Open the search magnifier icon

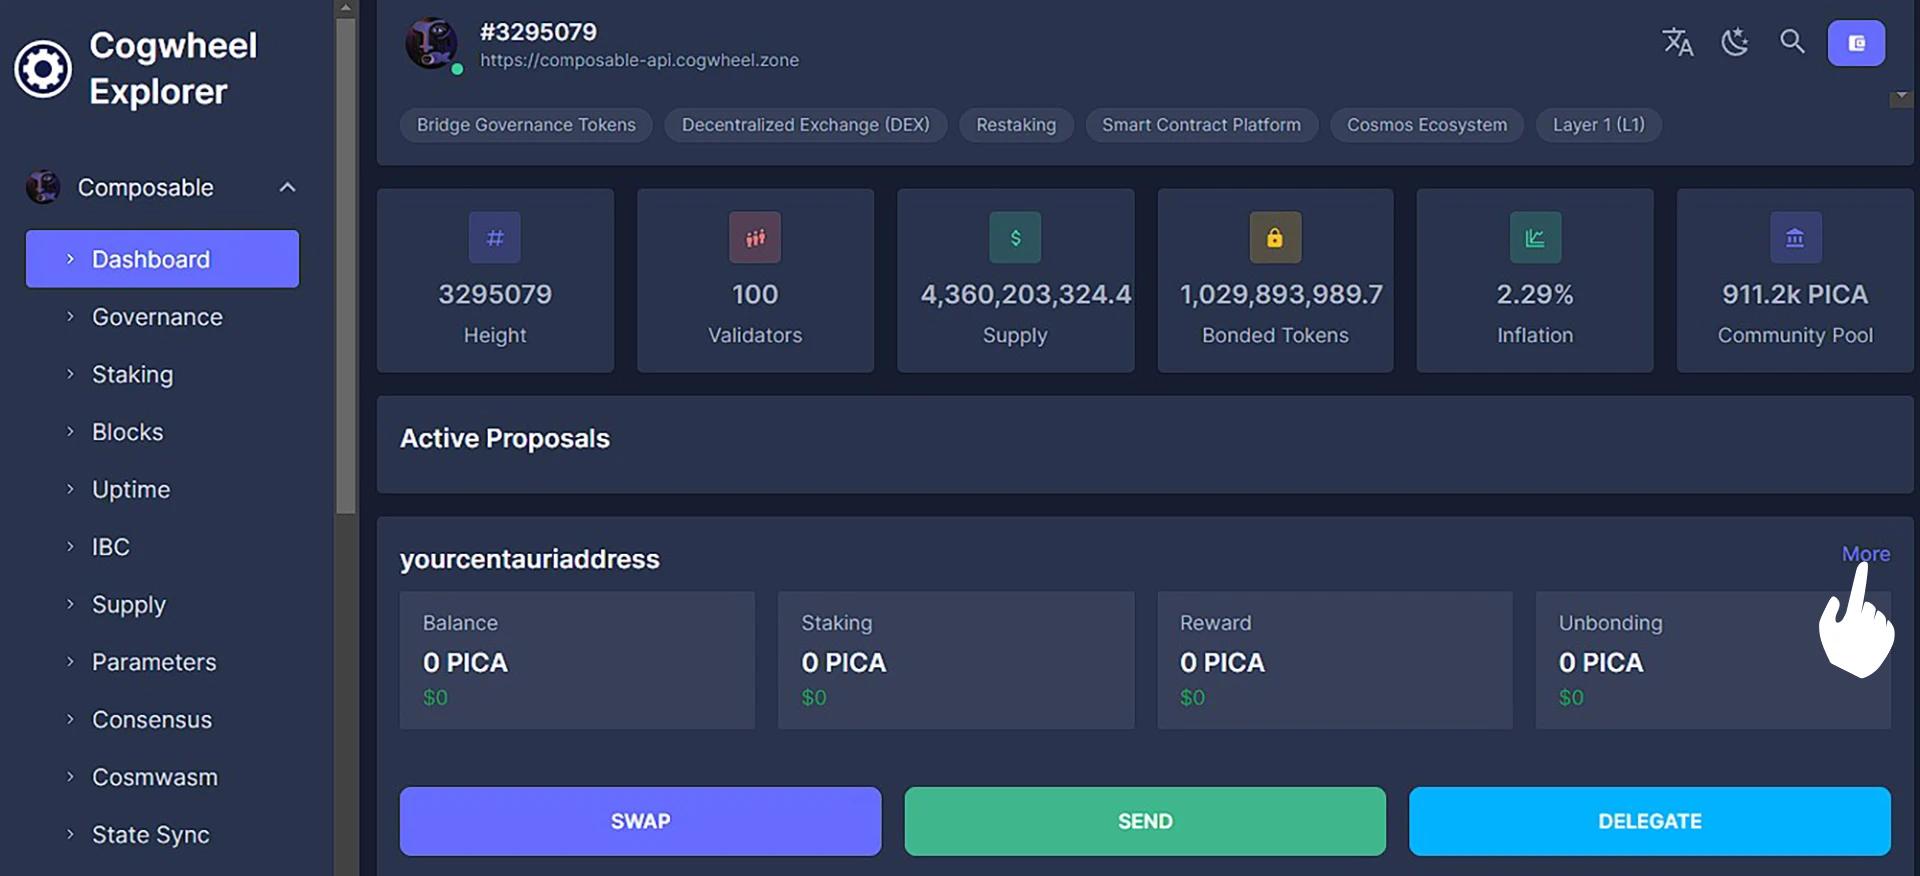coord(1792,42)
